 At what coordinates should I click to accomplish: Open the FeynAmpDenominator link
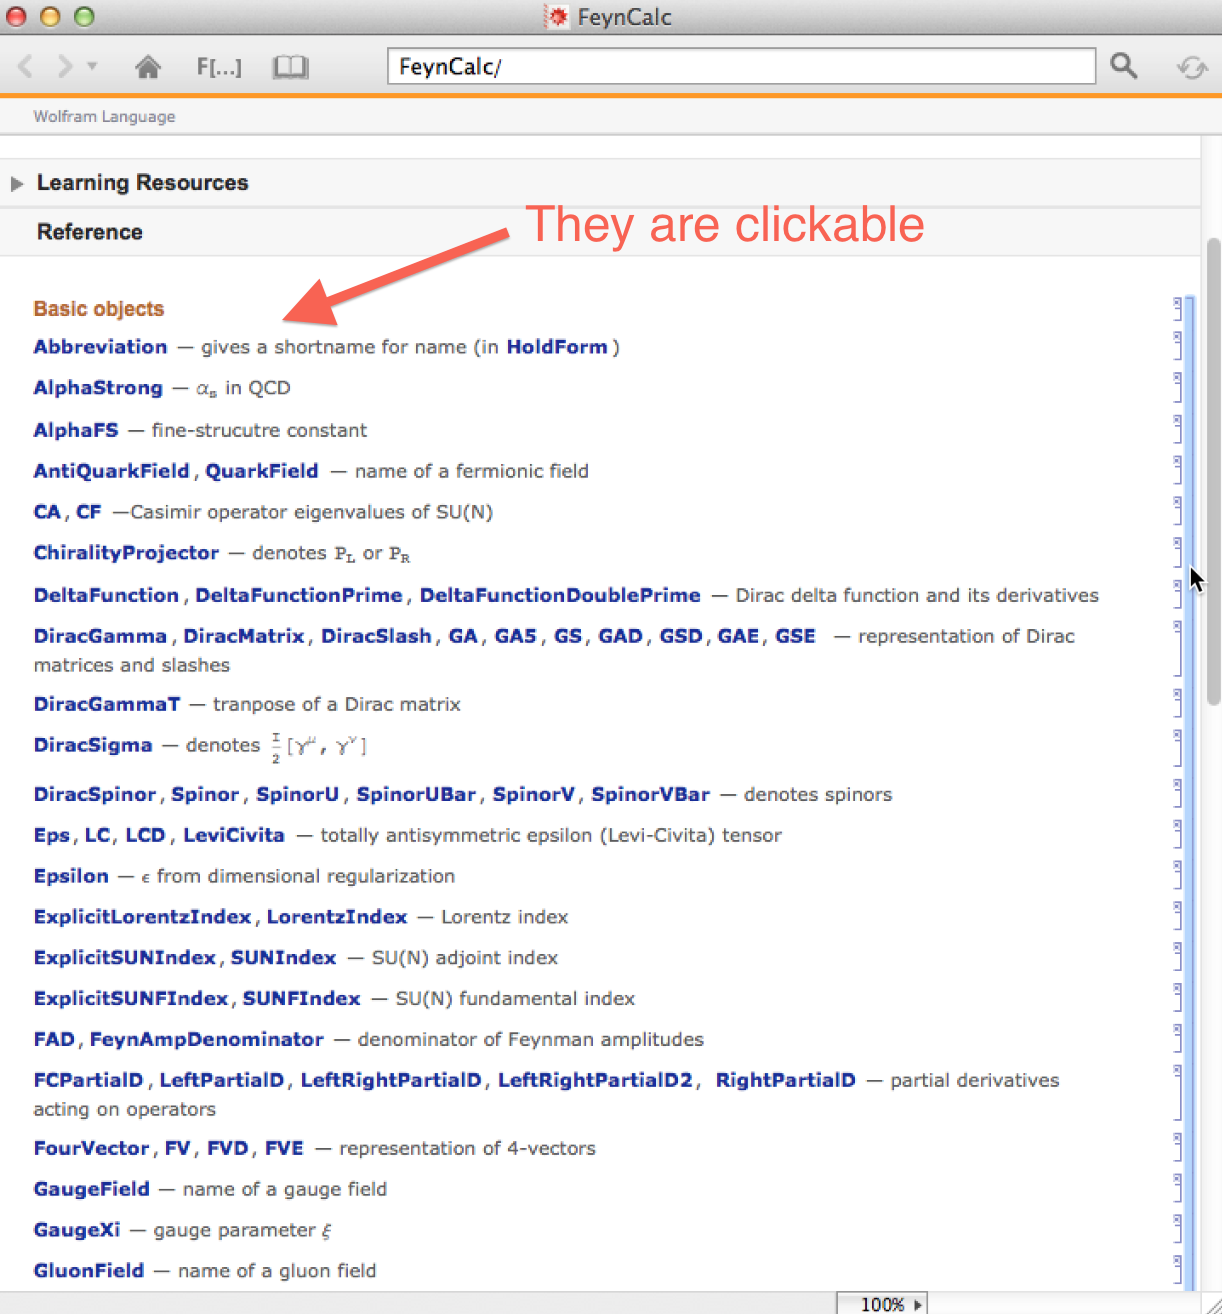(x=207, y=1040)
